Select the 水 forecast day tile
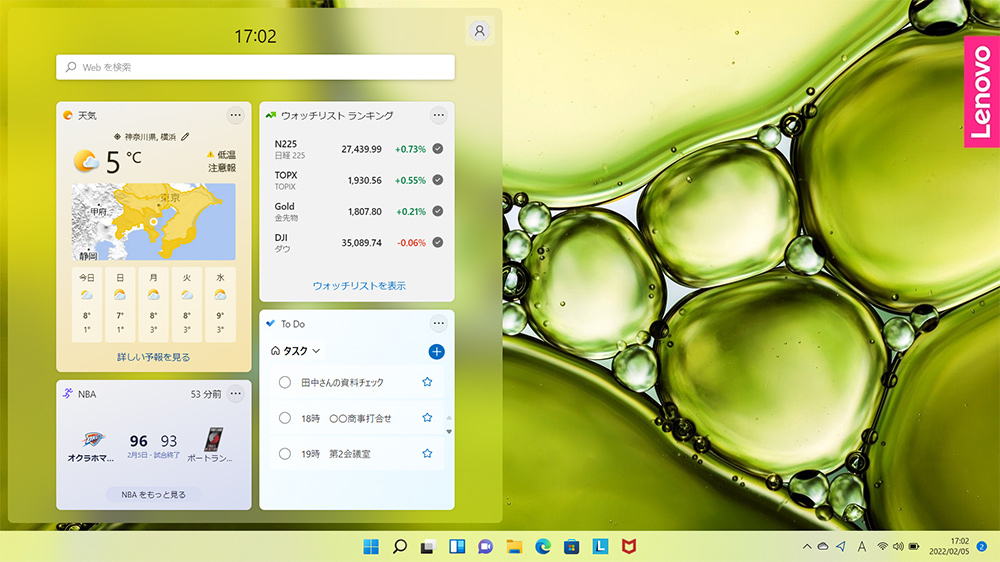 click(x=219, y=302)
